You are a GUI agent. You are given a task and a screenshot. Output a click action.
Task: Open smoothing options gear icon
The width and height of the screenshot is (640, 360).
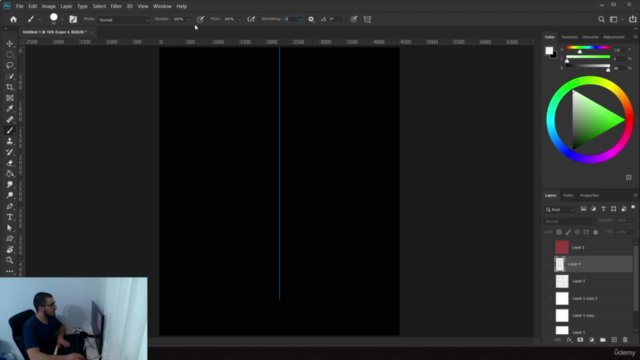pos(311,19)
